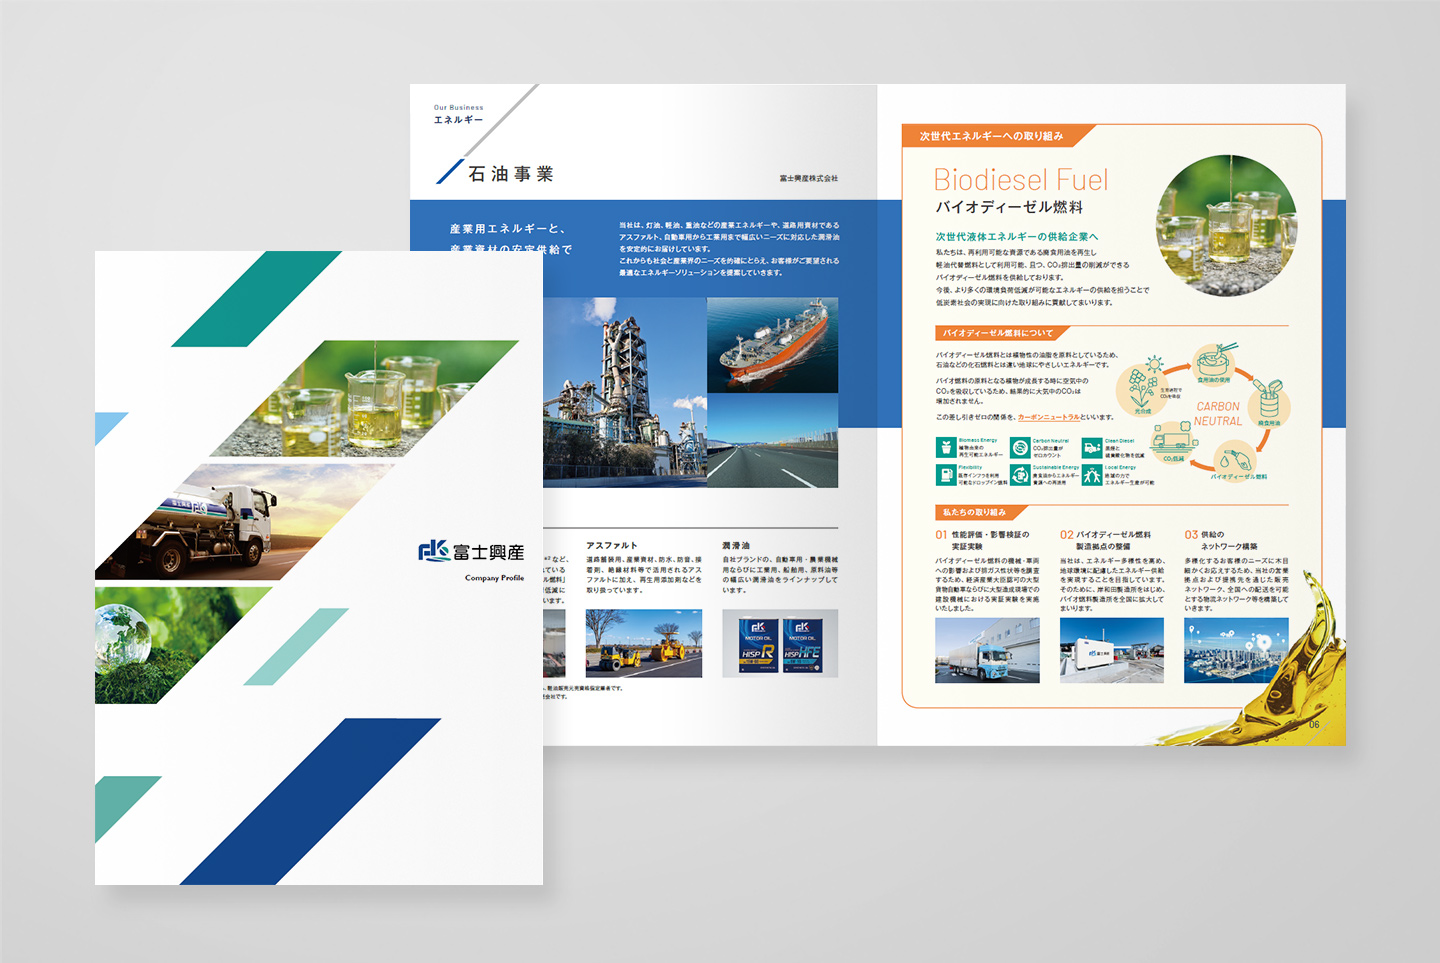Click the city network photo under 03

click(1236, 650)
